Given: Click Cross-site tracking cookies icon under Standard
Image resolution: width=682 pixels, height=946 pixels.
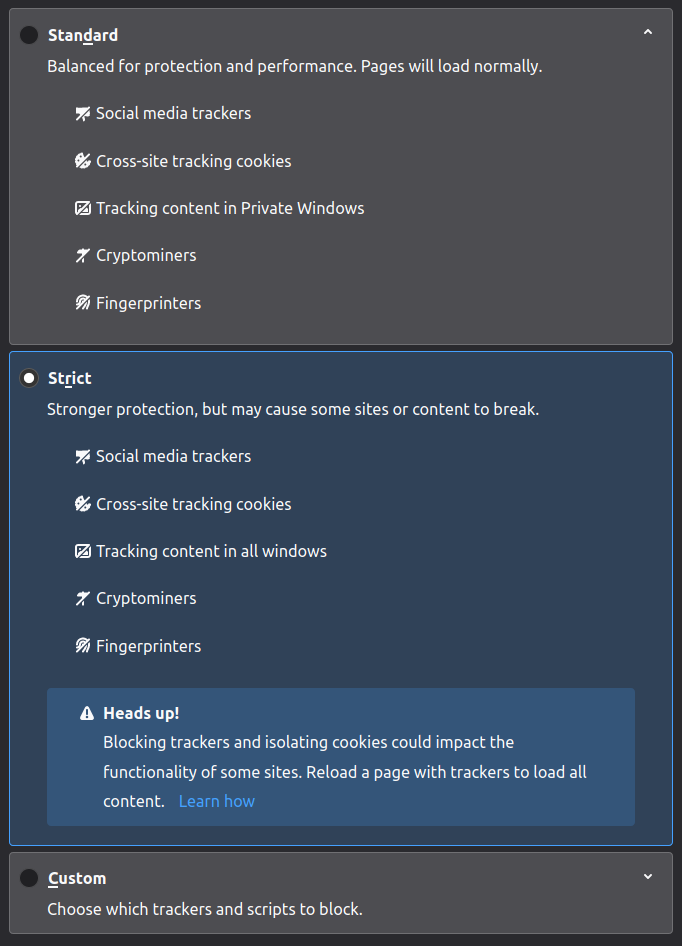Looking at the screenshot, I should coord(83,161).
